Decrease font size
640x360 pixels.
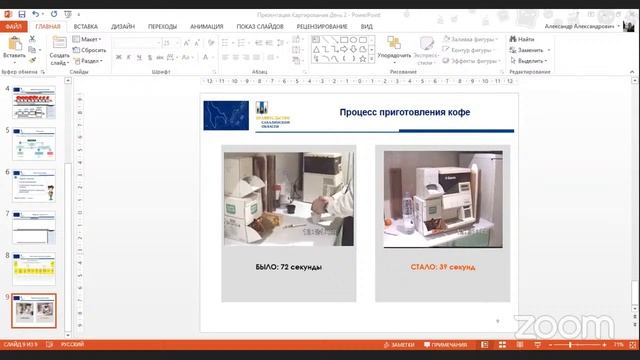click(197, 43)
